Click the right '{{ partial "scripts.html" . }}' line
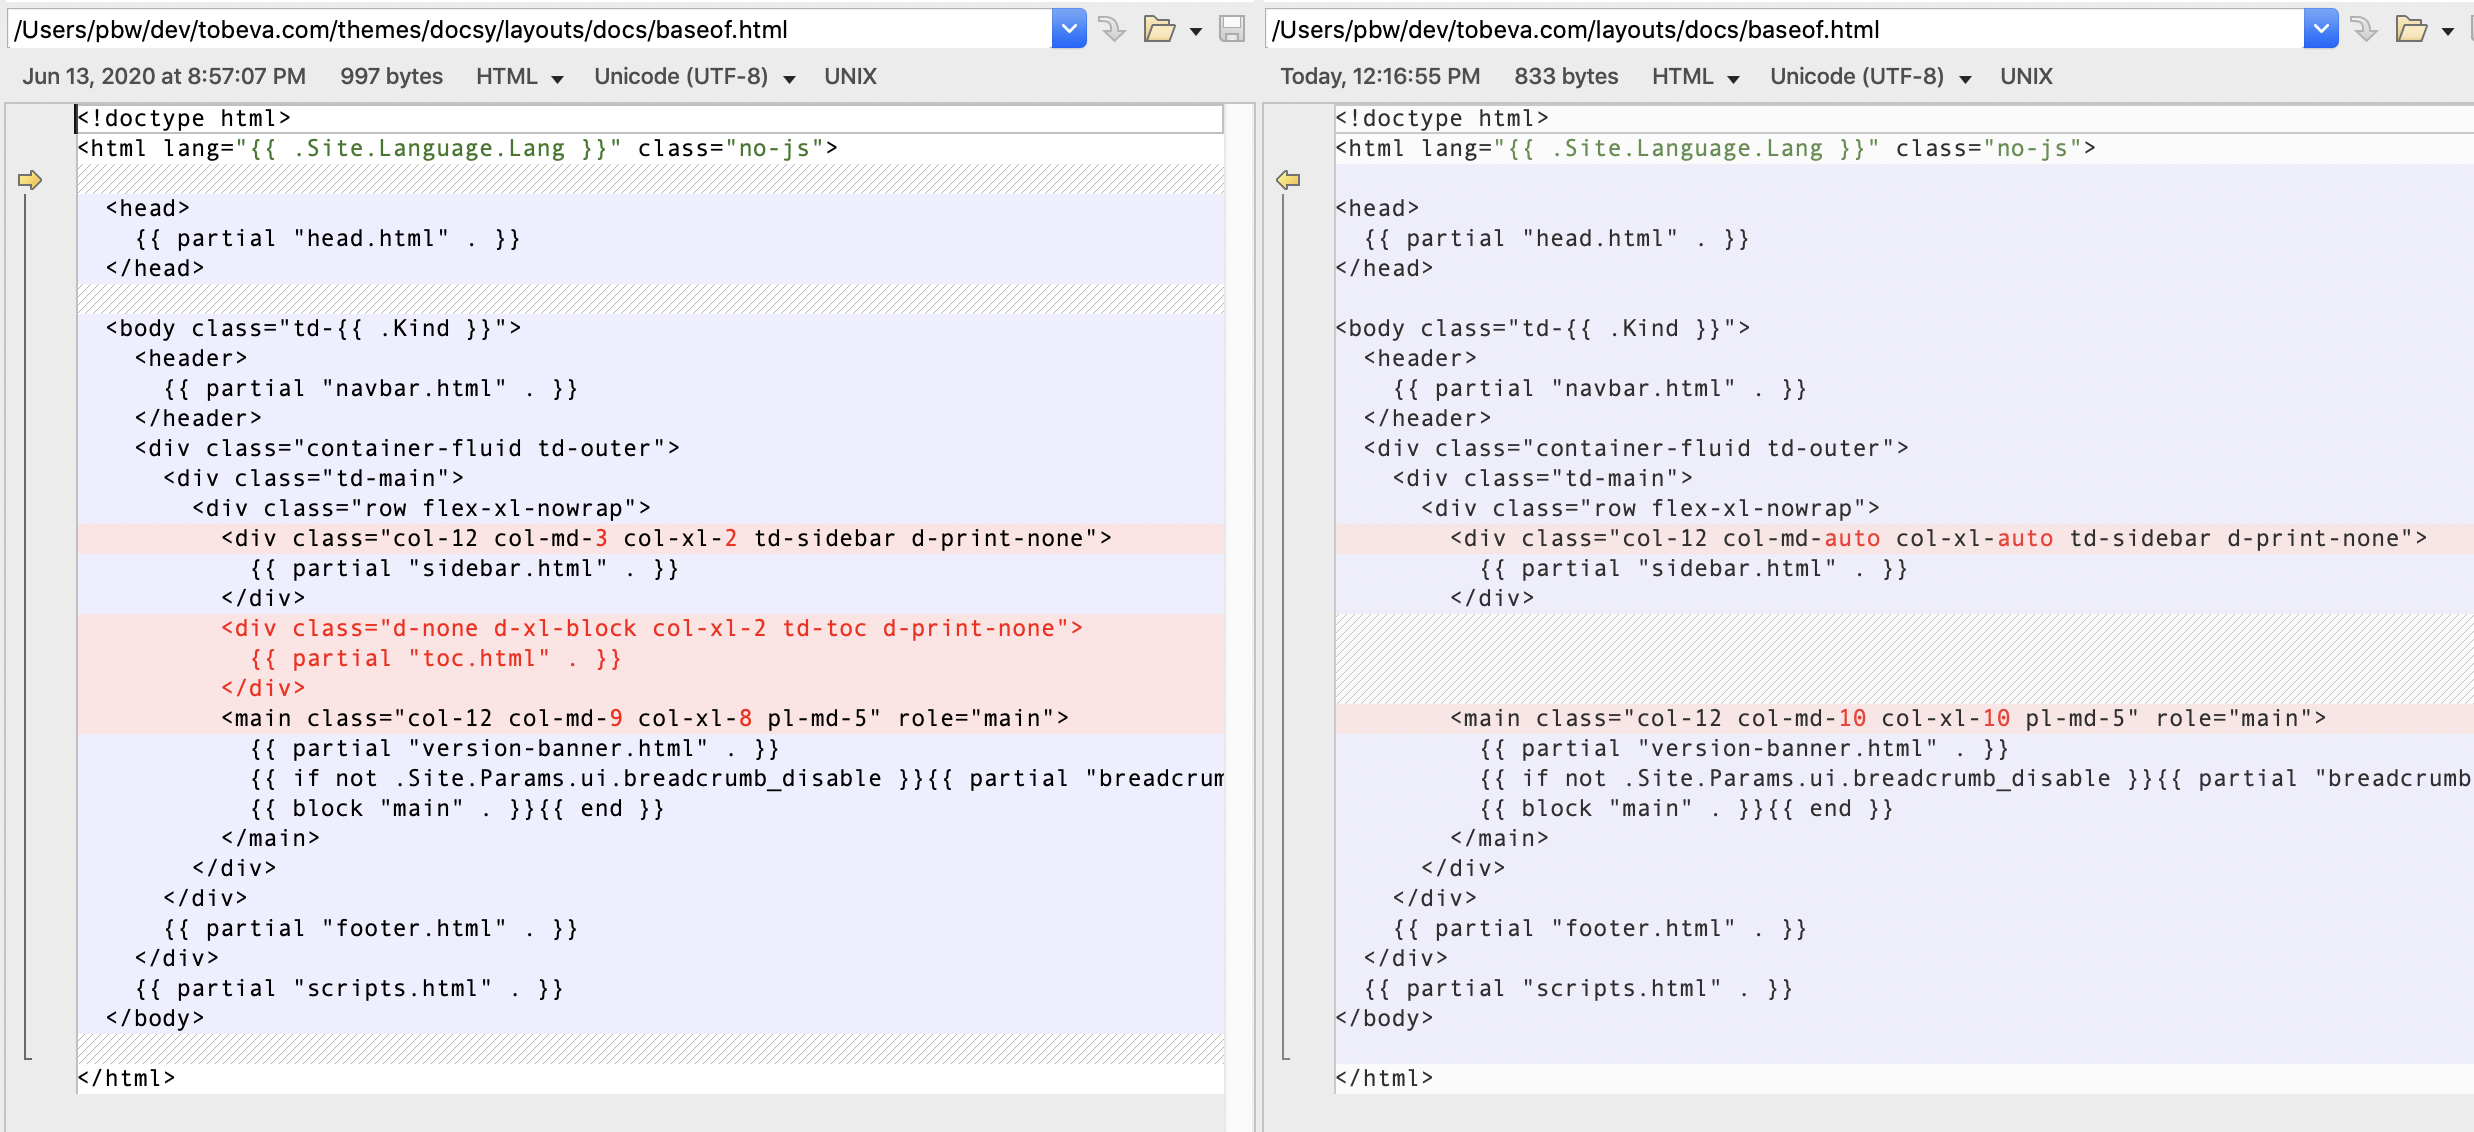Image resolution: width=2474 pixels, height=1132 pixels. tap(1904, 989)
